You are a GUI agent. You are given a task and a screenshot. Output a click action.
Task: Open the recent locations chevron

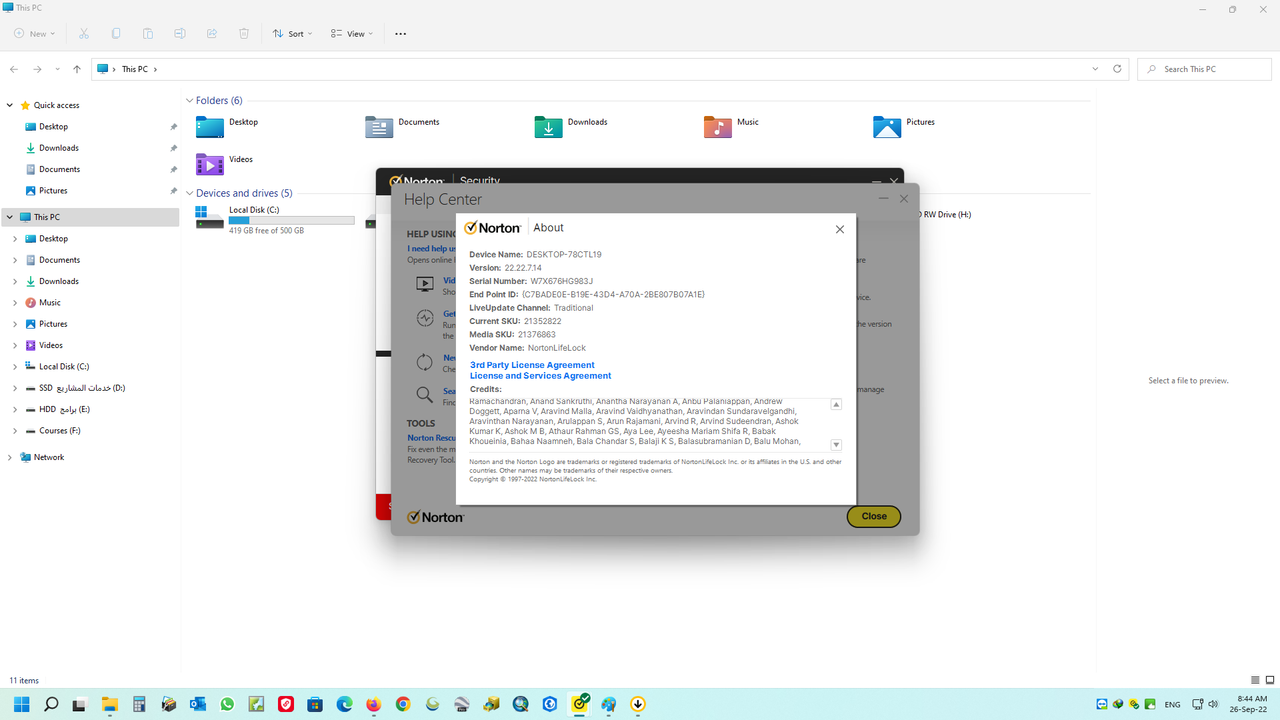58,69
